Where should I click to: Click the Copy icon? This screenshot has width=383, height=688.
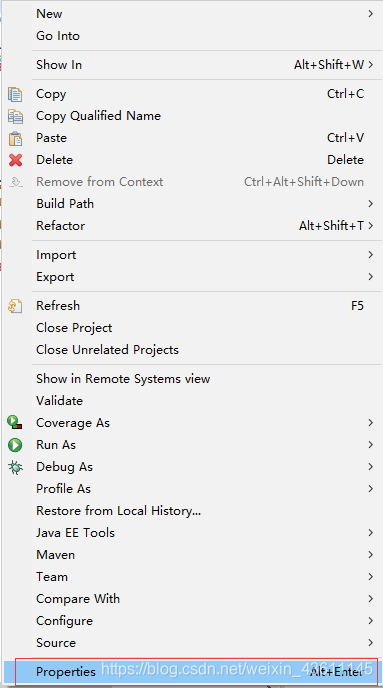pyautogui.click(x=15, y=94)
